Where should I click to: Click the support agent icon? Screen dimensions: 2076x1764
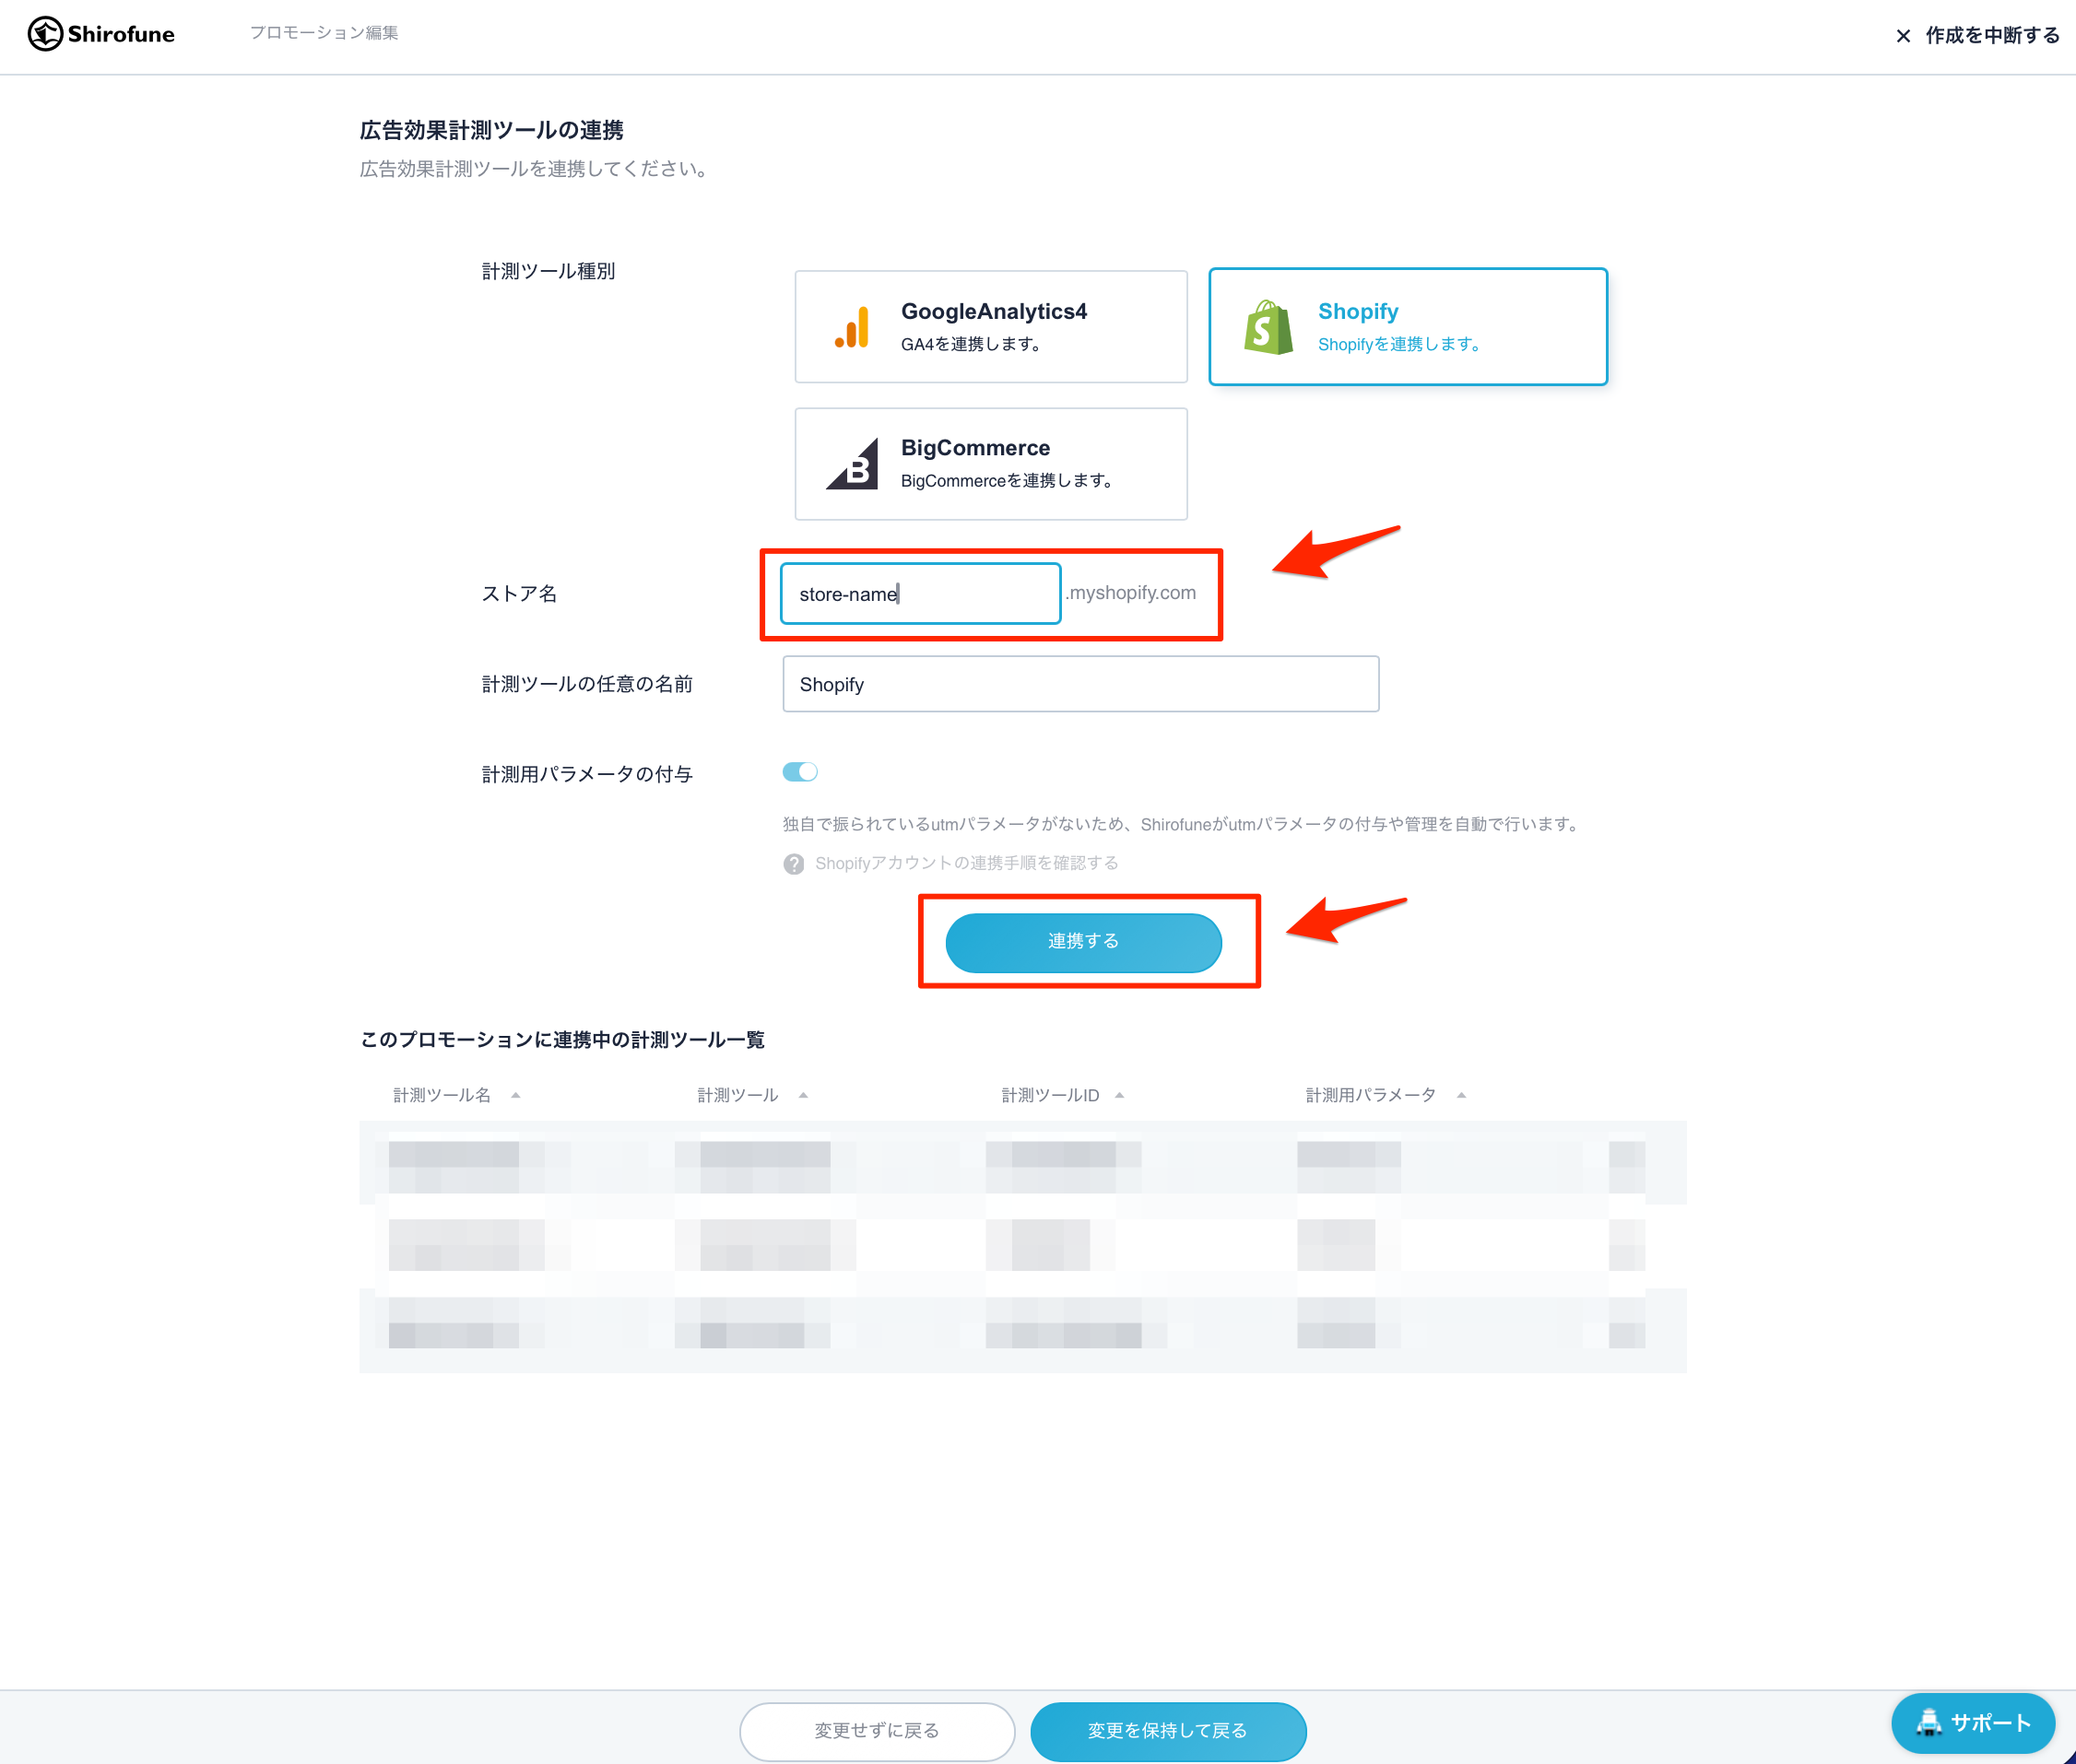(1929, 1723)
